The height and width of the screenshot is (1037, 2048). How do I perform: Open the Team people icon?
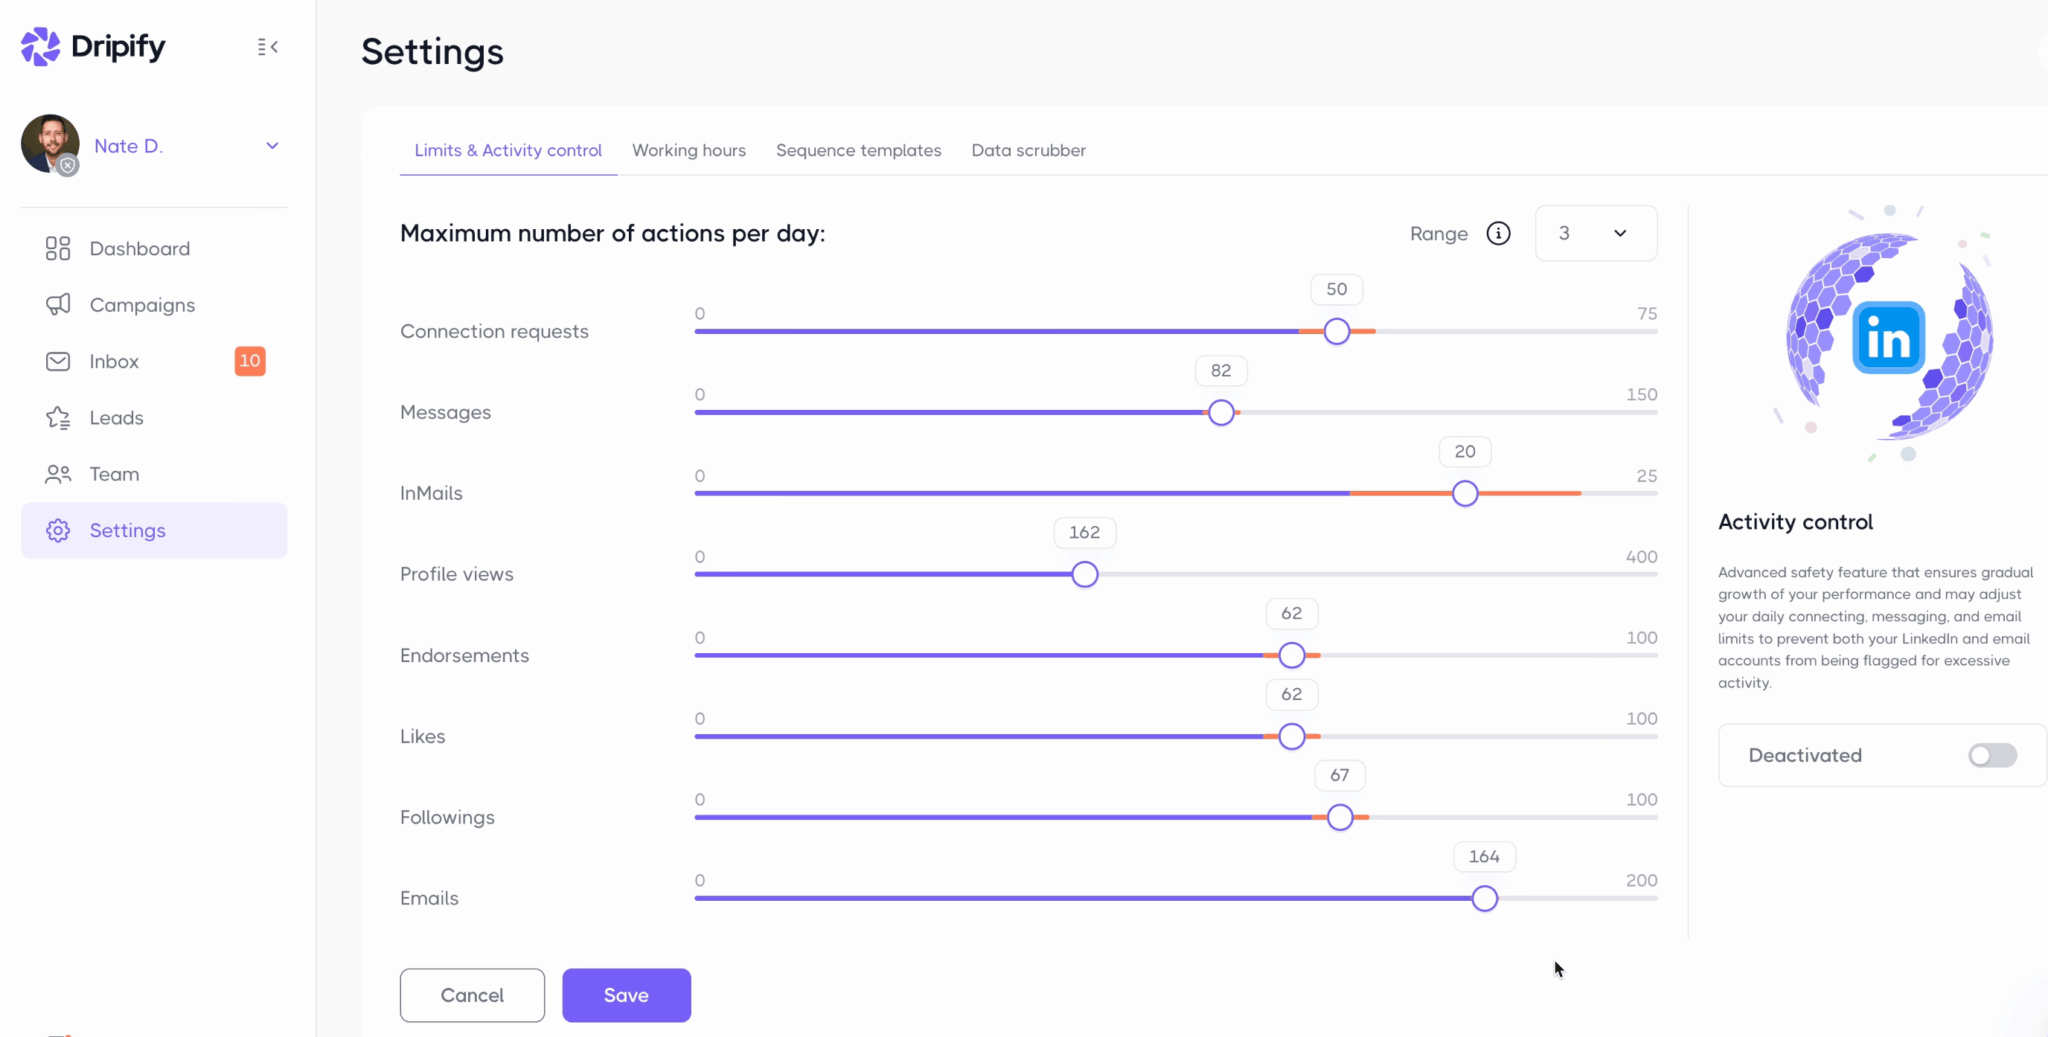pos(58,474)
